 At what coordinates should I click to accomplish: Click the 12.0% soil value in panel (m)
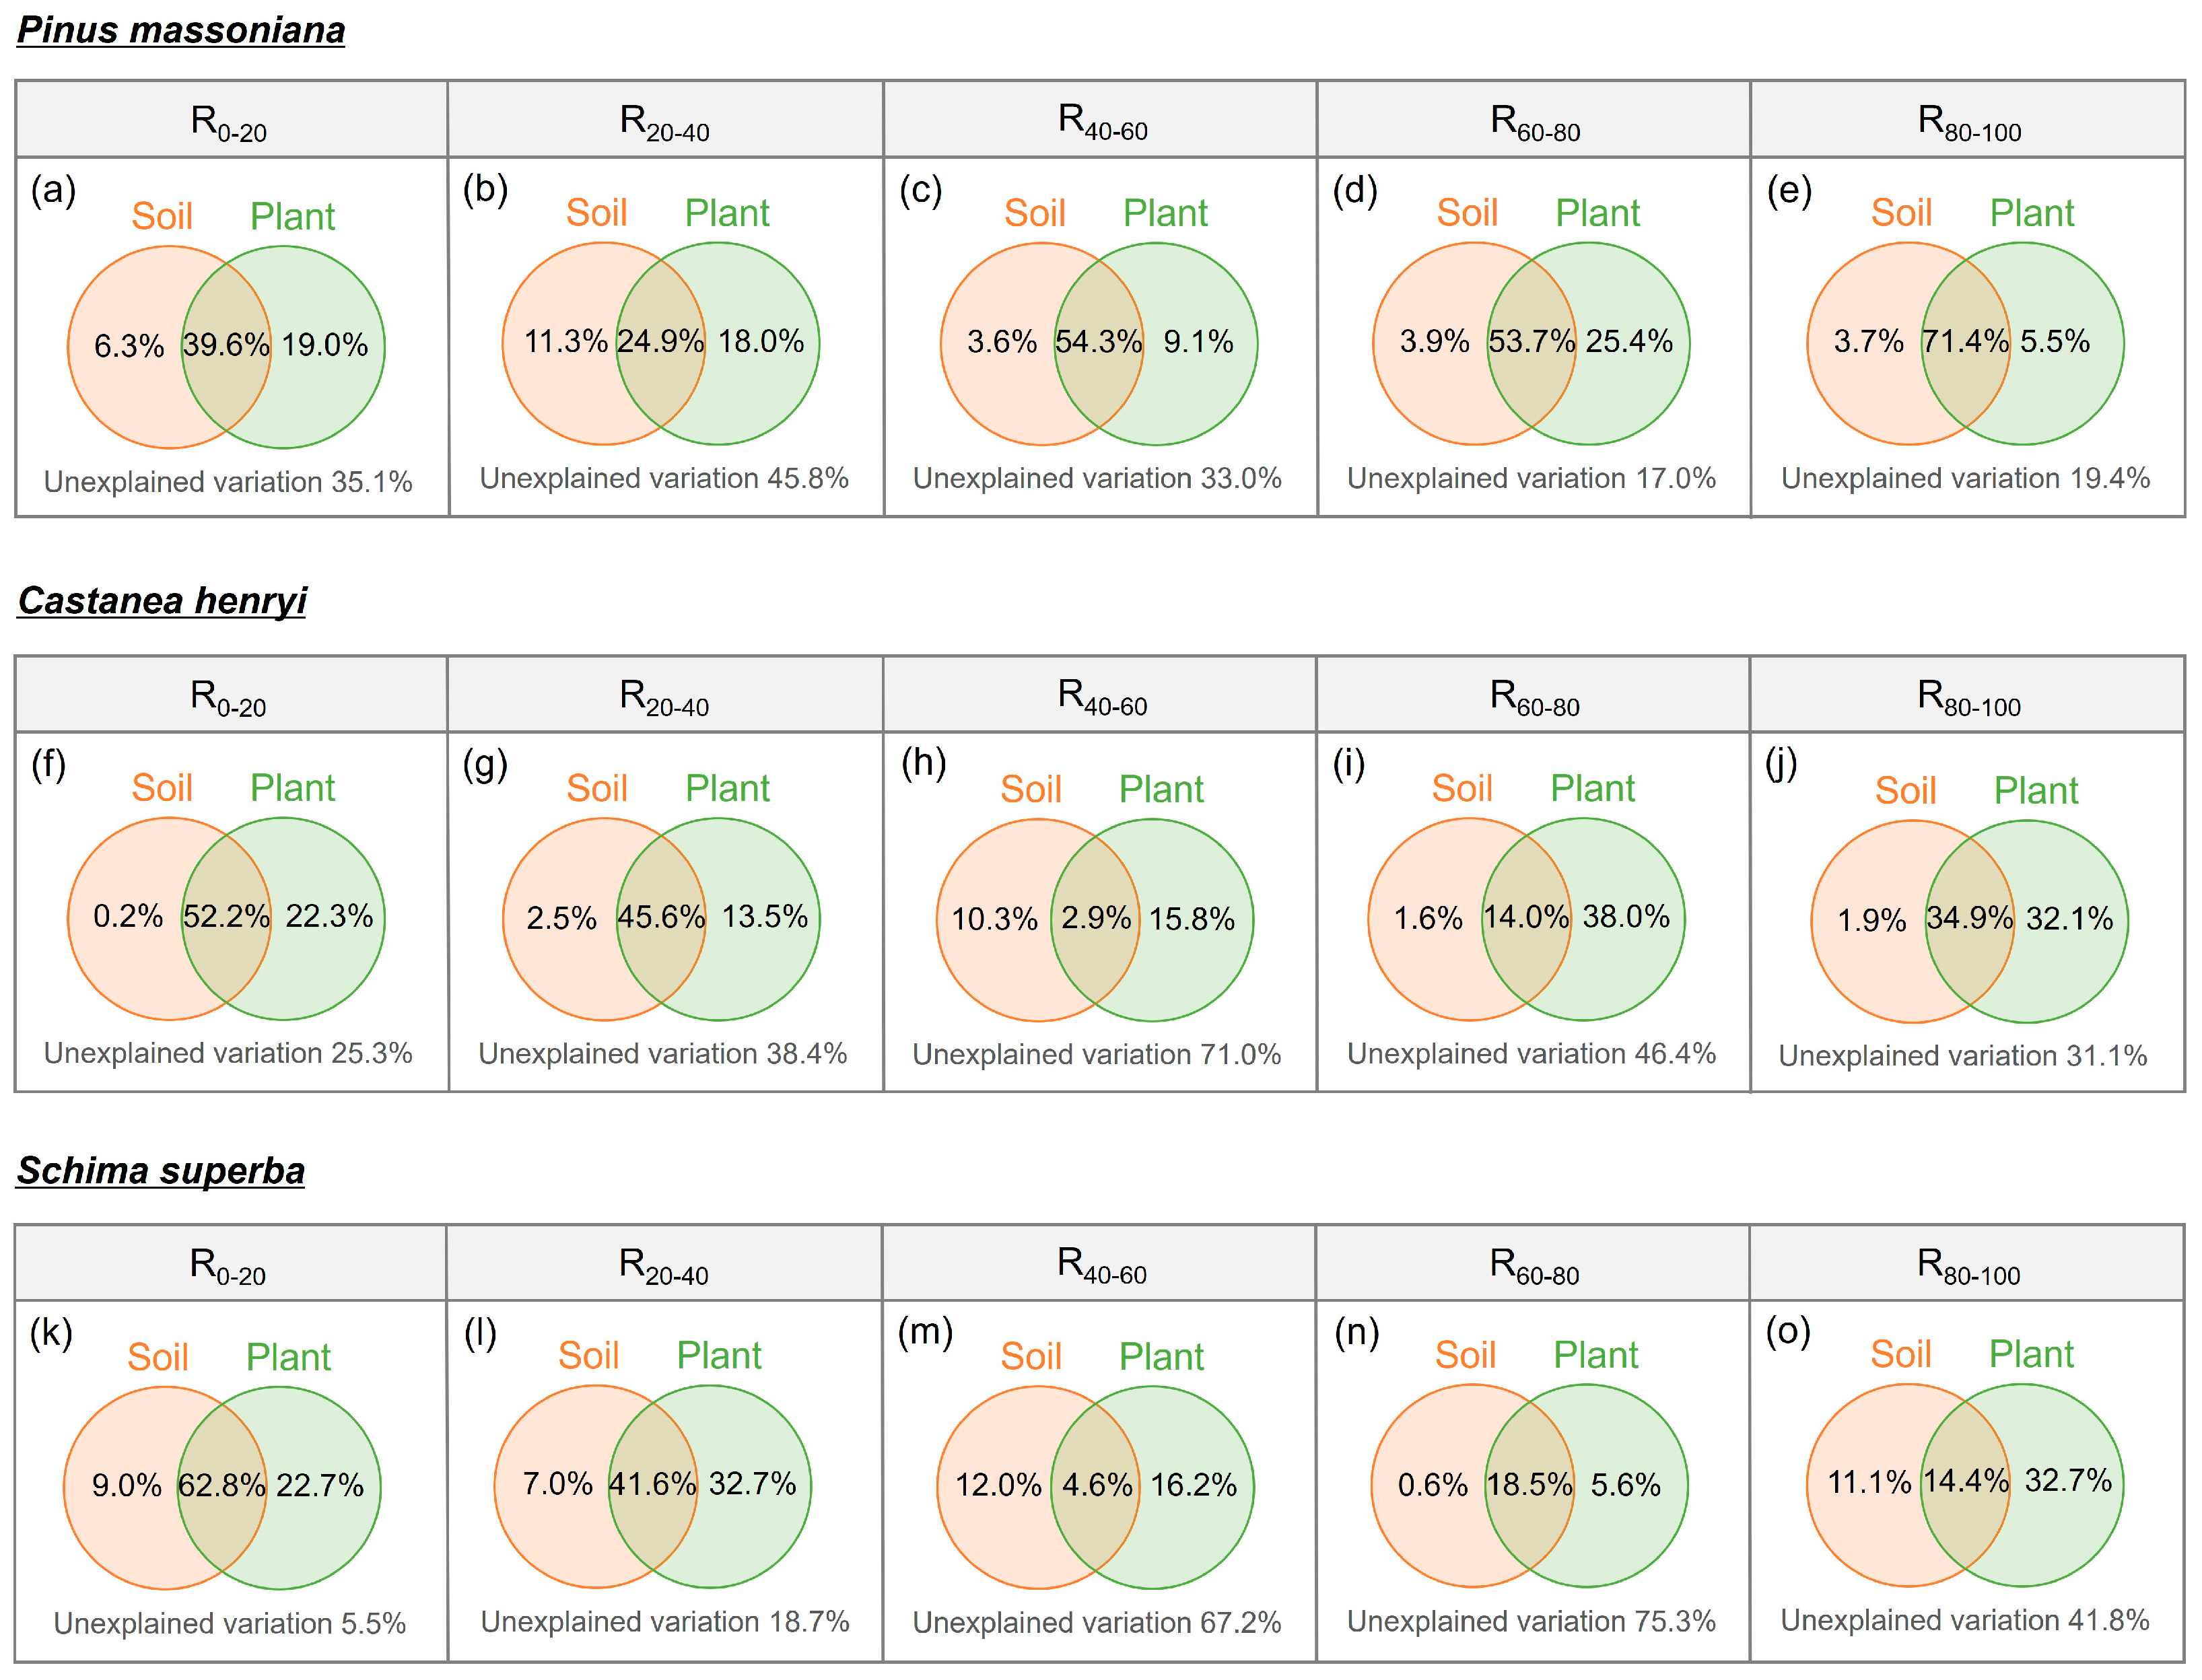click(998, 1485)
